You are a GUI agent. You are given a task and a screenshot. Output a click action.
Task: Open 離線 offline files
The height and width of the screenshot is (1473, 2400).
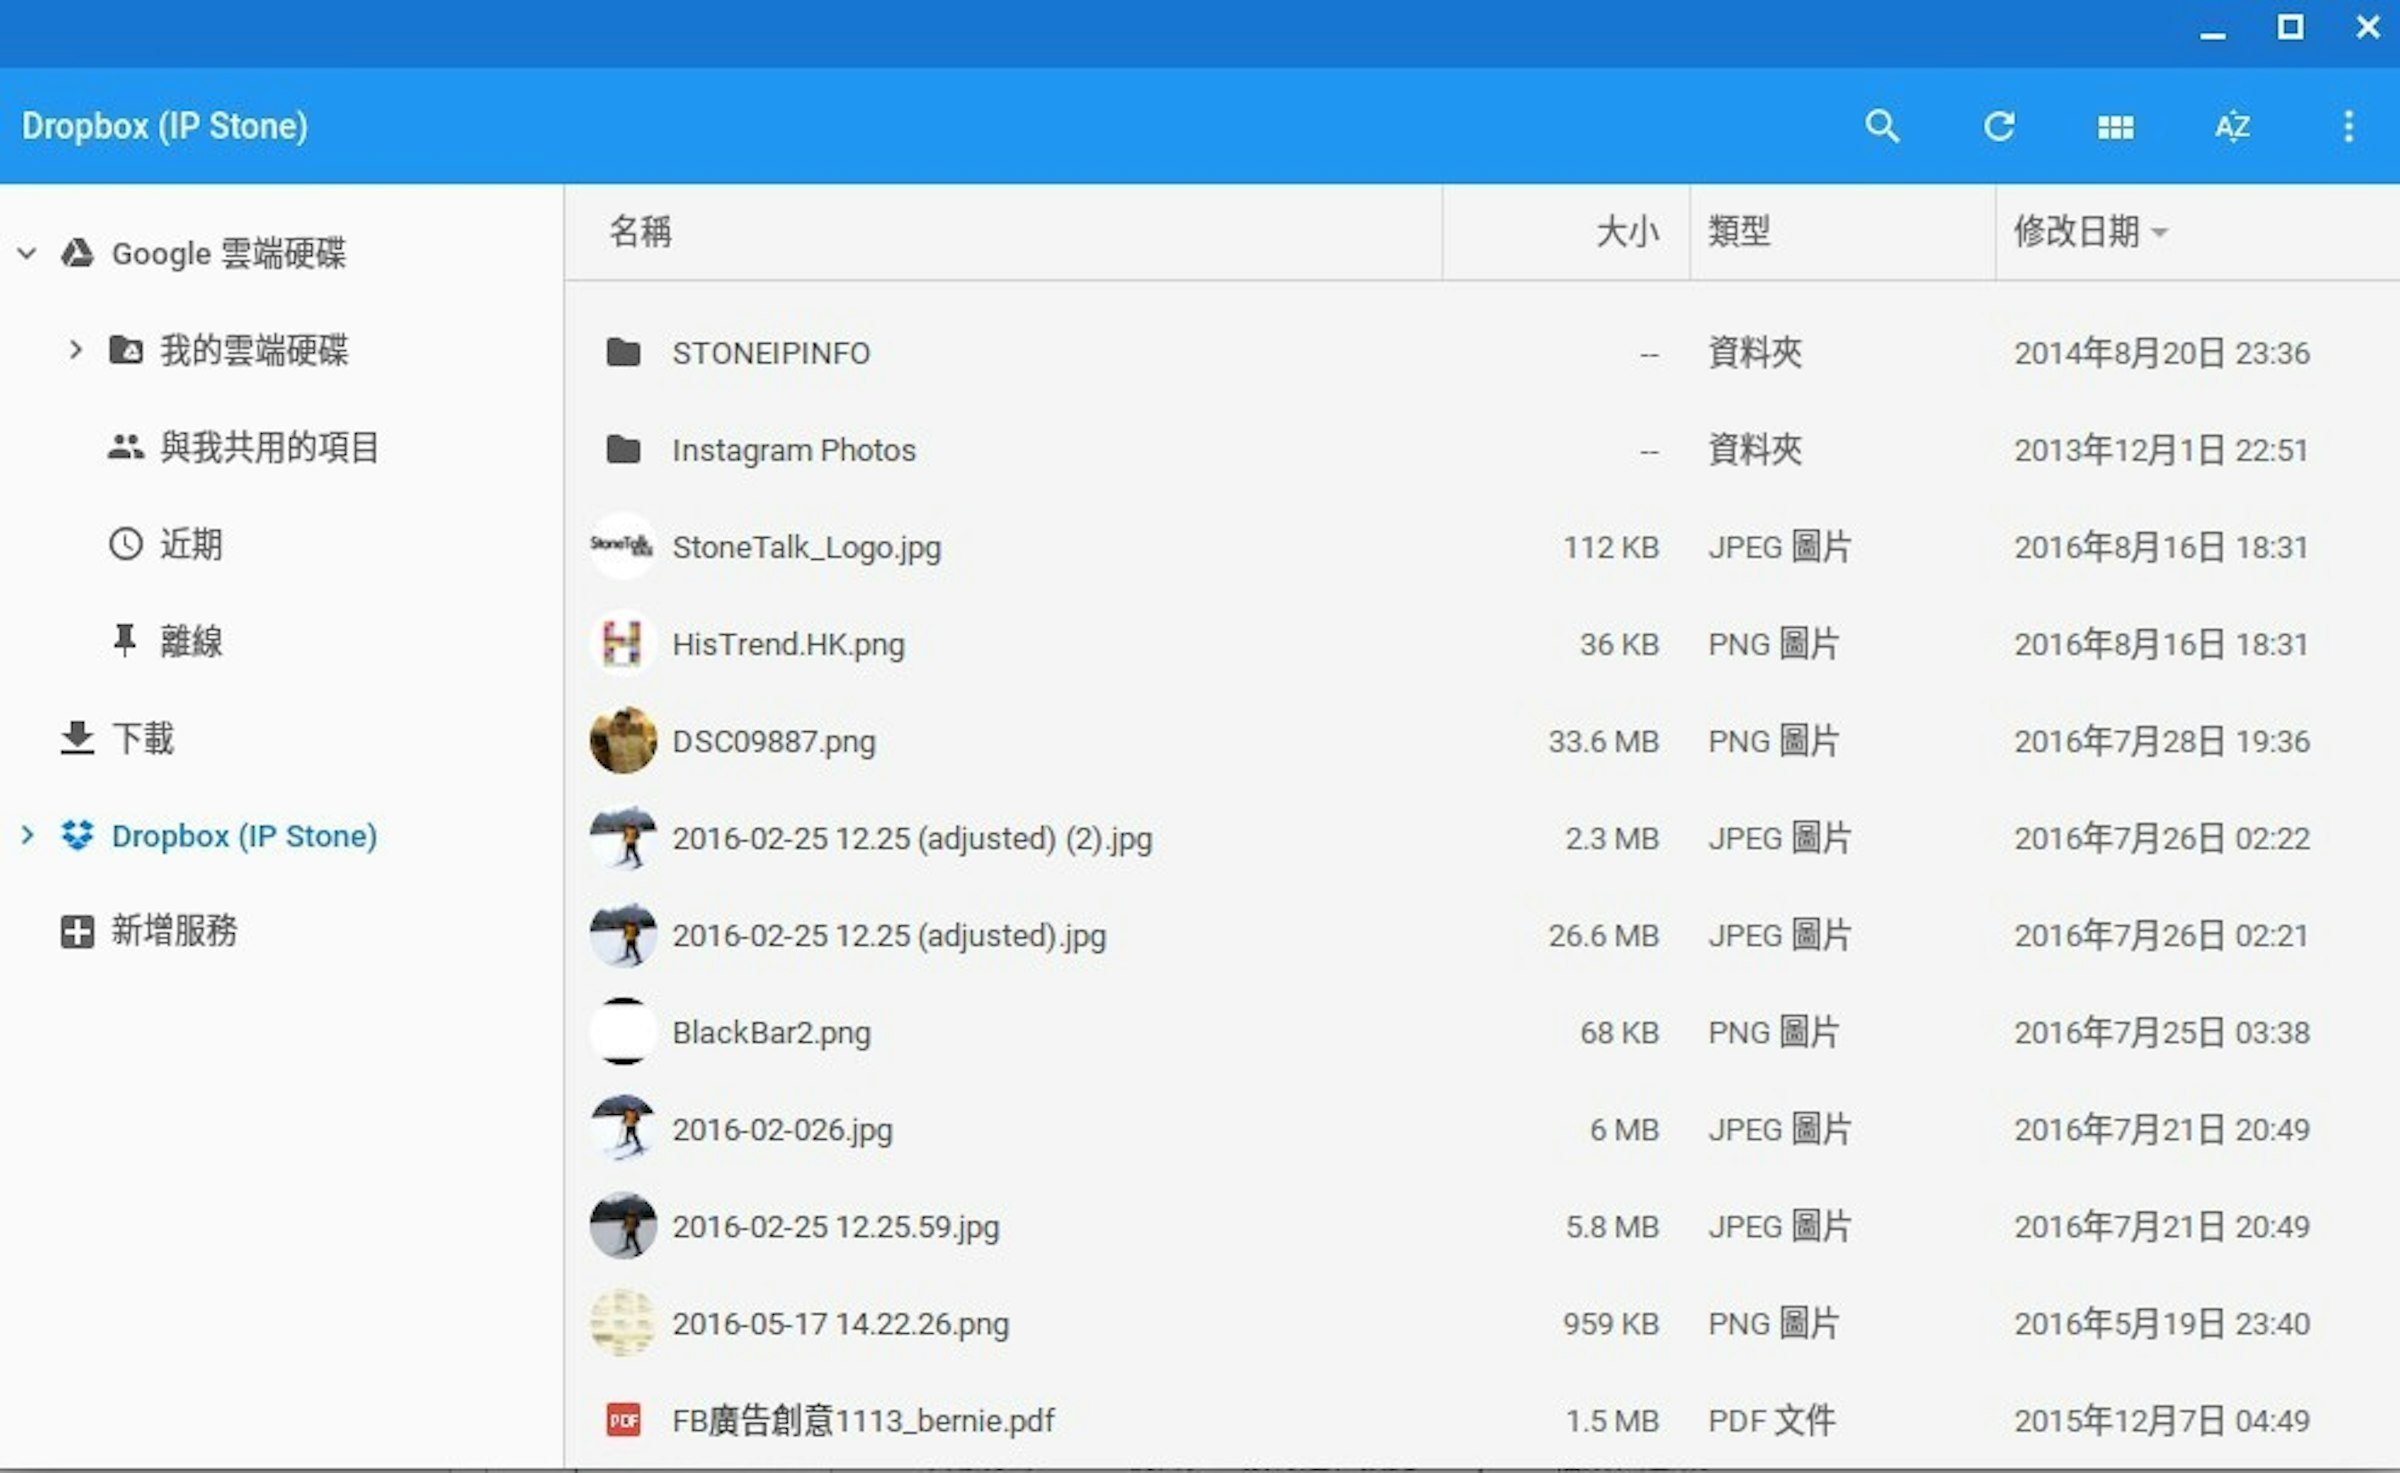tap(192, 641)
